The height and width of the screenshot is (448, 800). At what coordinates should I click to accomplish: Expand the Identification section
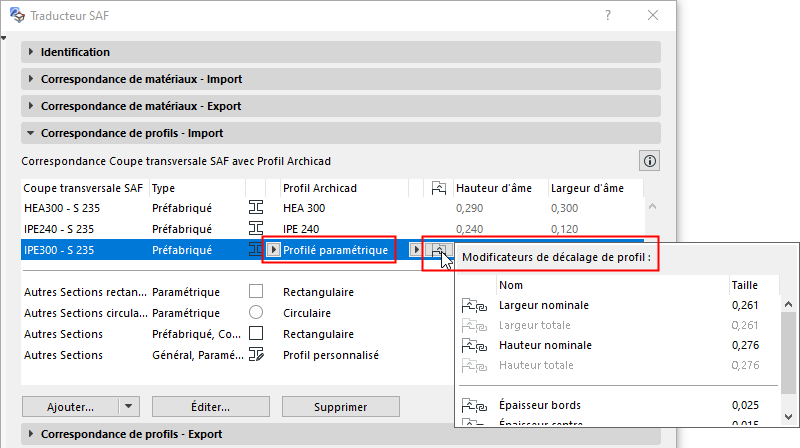tap(341, 52)
